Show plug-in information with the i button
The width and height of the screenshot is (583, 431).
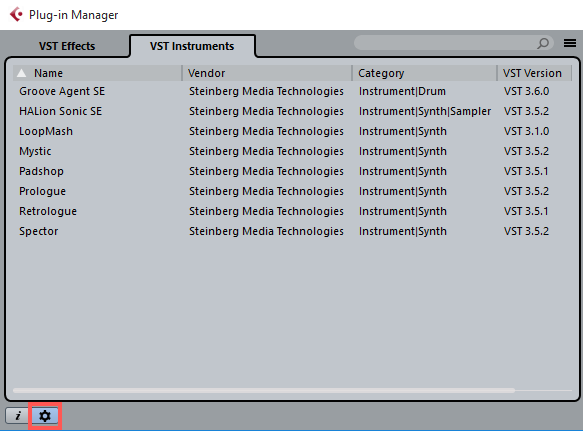pyautogui.click(x=18, y=416)
